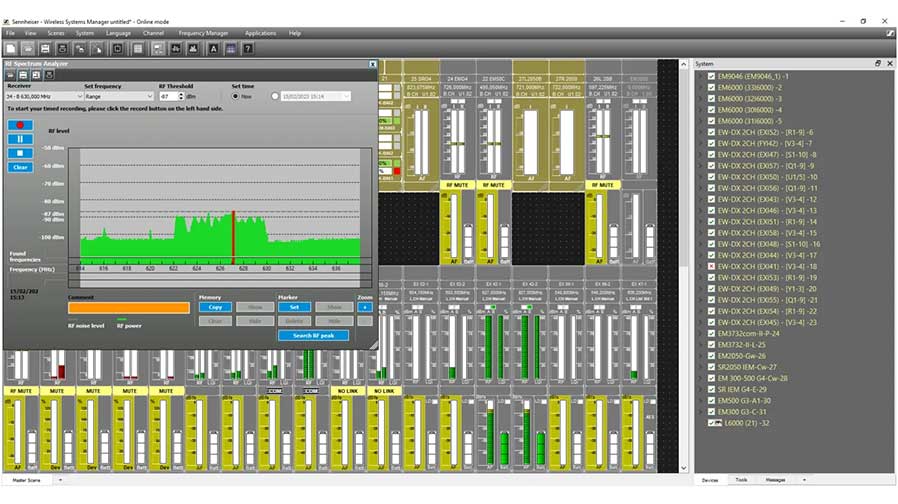The height and width of the screenshot is (504, 898).
Task: Click the vertical scrollbar down arrow of channel view
Action: (x=684, y=468)
